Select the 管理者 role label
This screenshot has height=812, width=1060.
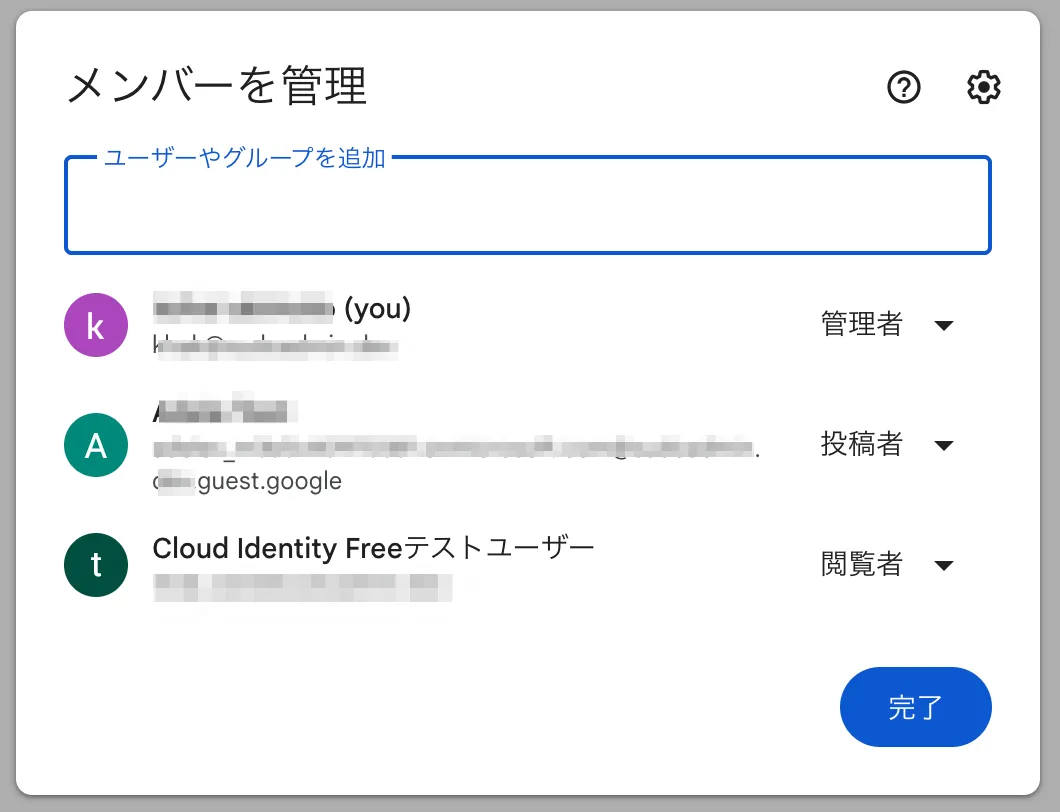[x=862, y=325]
